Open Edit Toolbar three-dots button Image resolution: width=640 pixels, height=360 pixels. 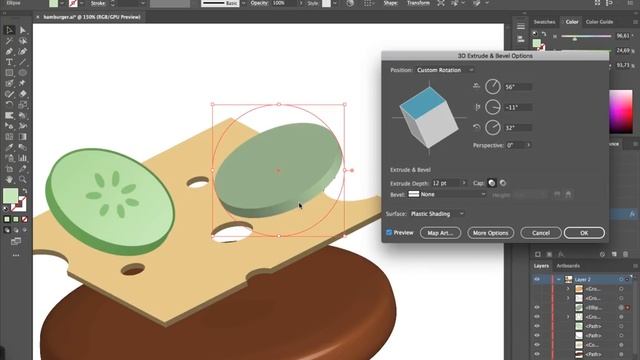pos(16,256)
